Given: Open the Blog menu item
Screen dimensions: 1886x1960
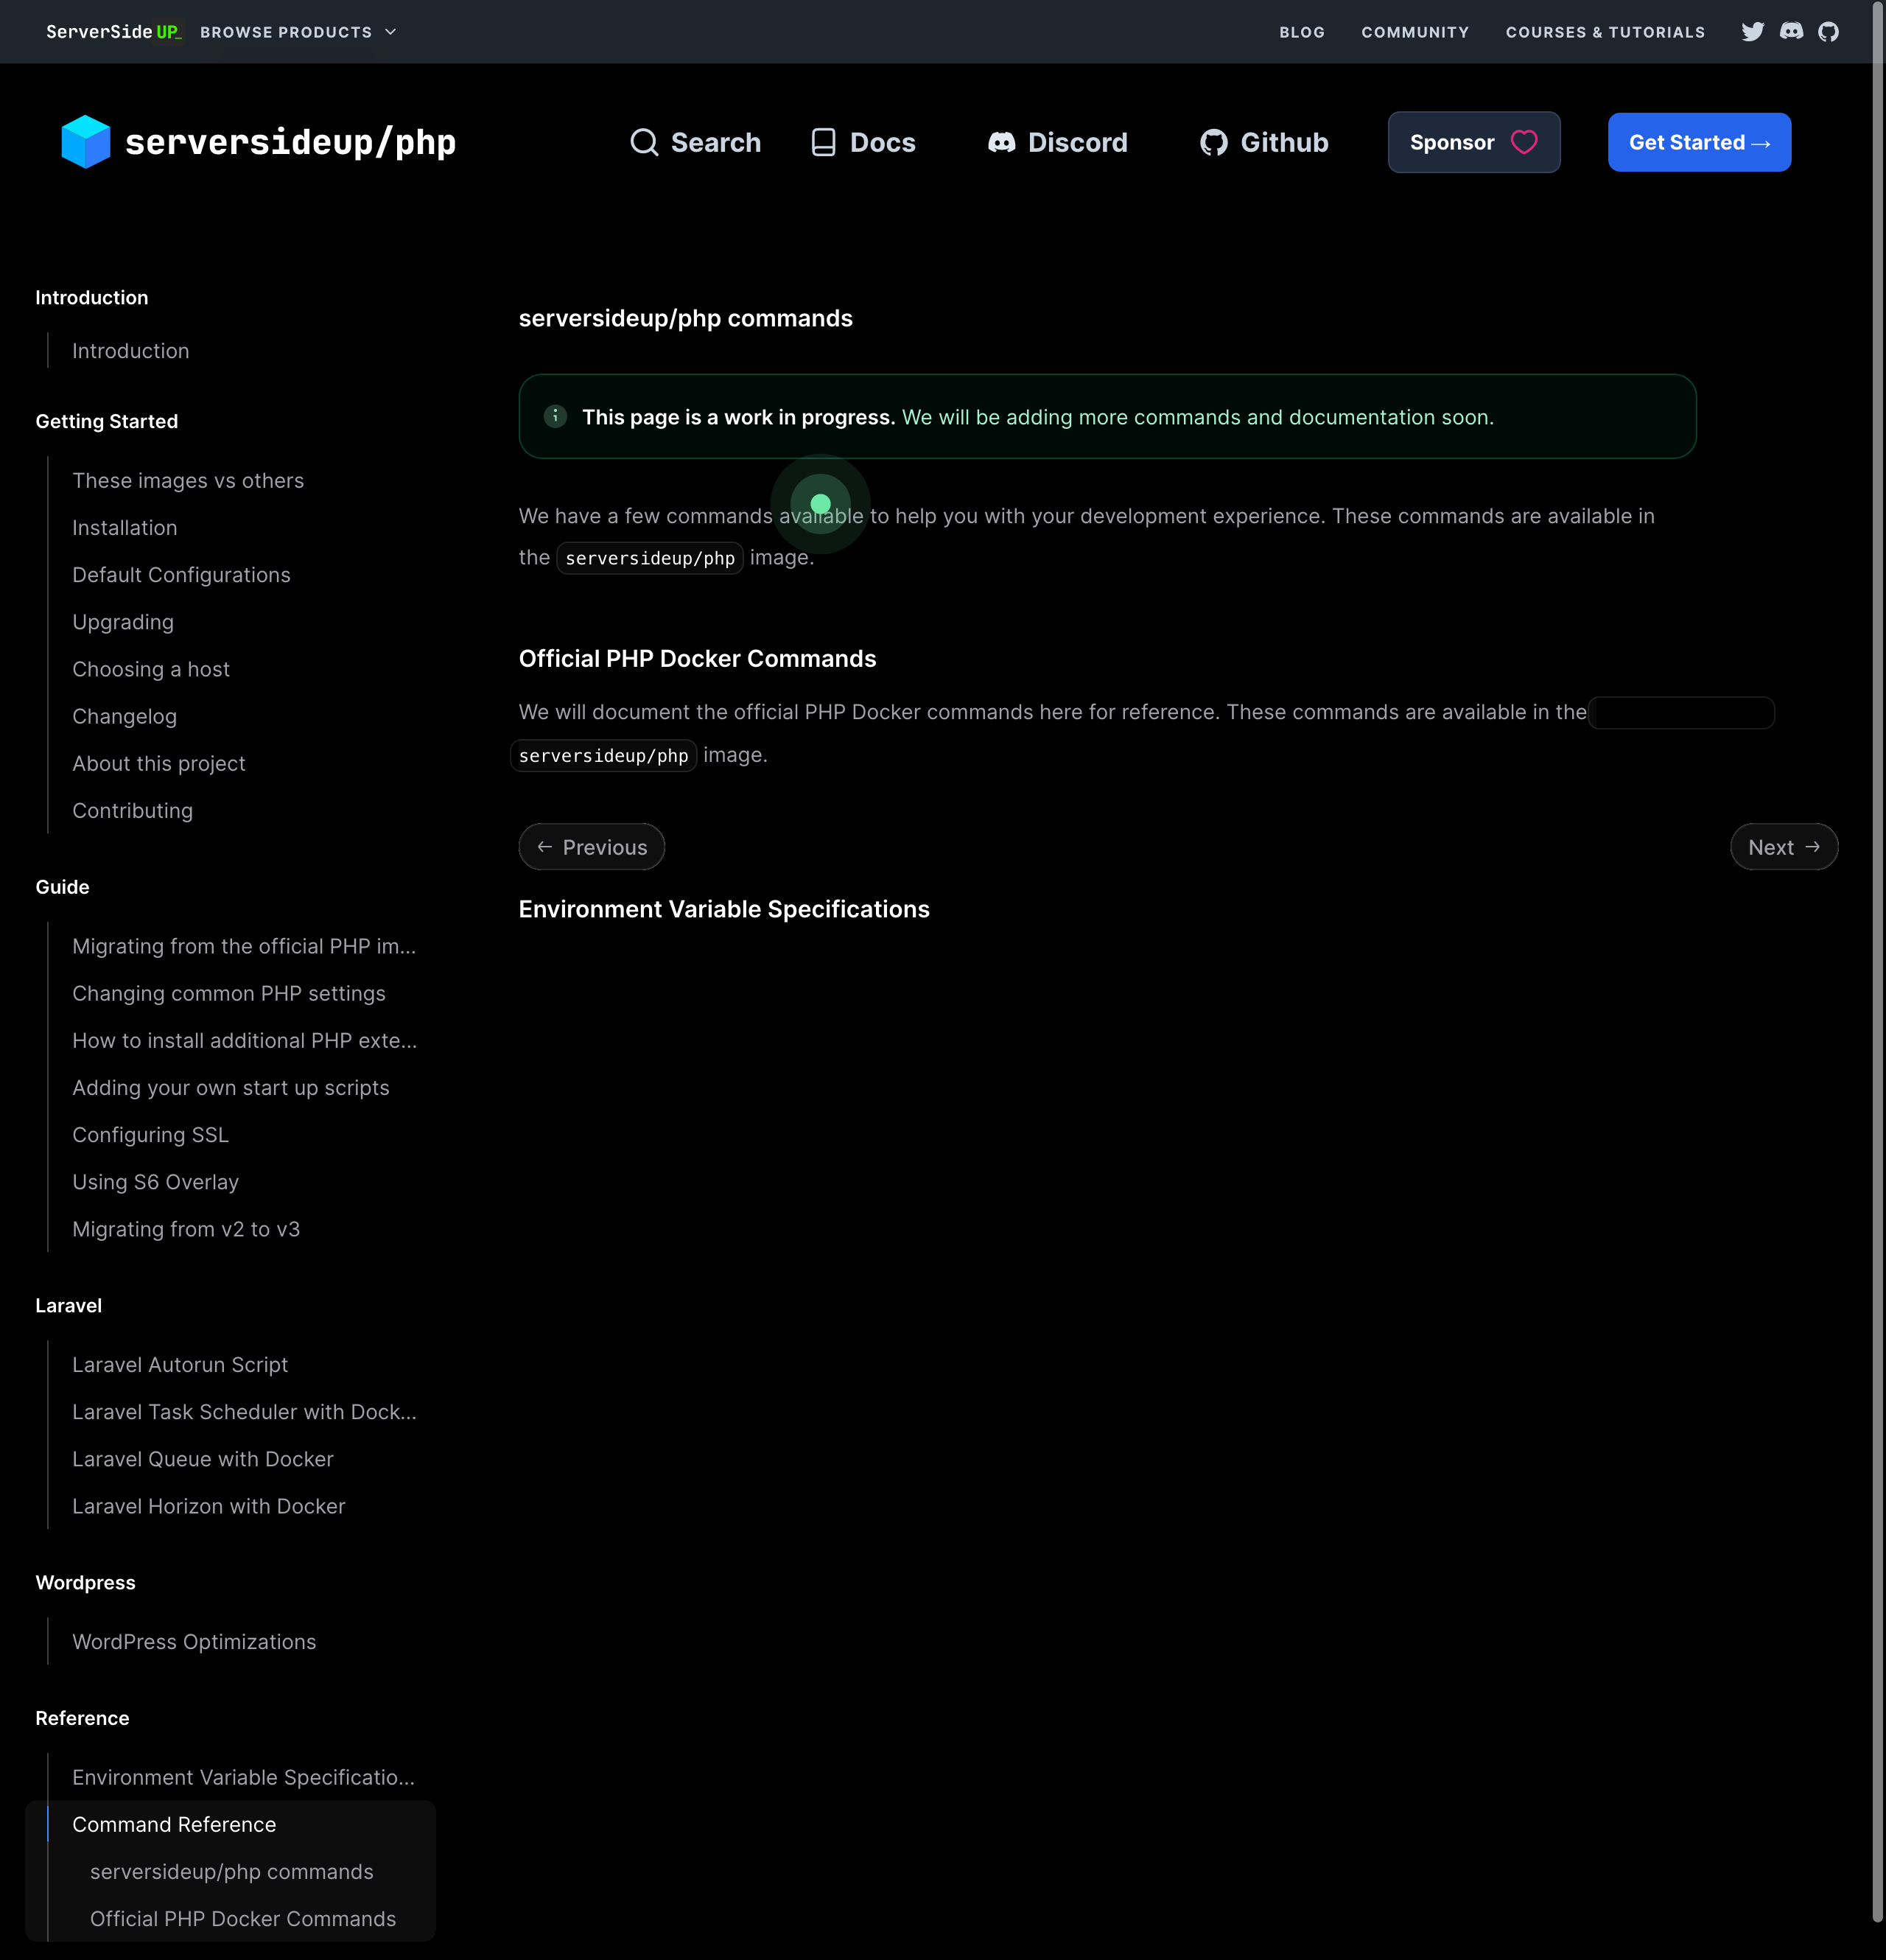Looking at the screenshot, I should 1301,32.
